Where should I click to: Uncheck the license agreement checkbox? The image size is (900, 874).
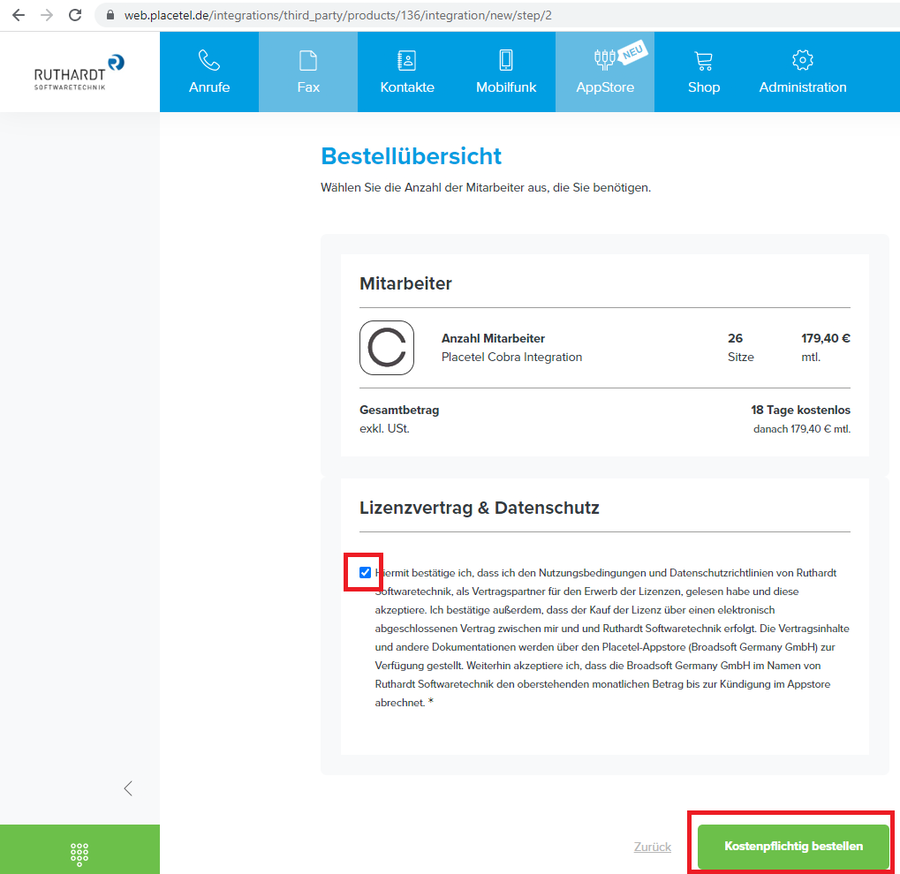[x=365, y=572]
